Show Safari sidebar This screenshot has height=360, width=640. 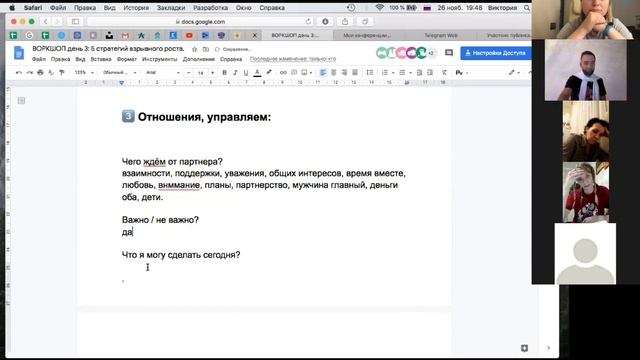(76, 22)
